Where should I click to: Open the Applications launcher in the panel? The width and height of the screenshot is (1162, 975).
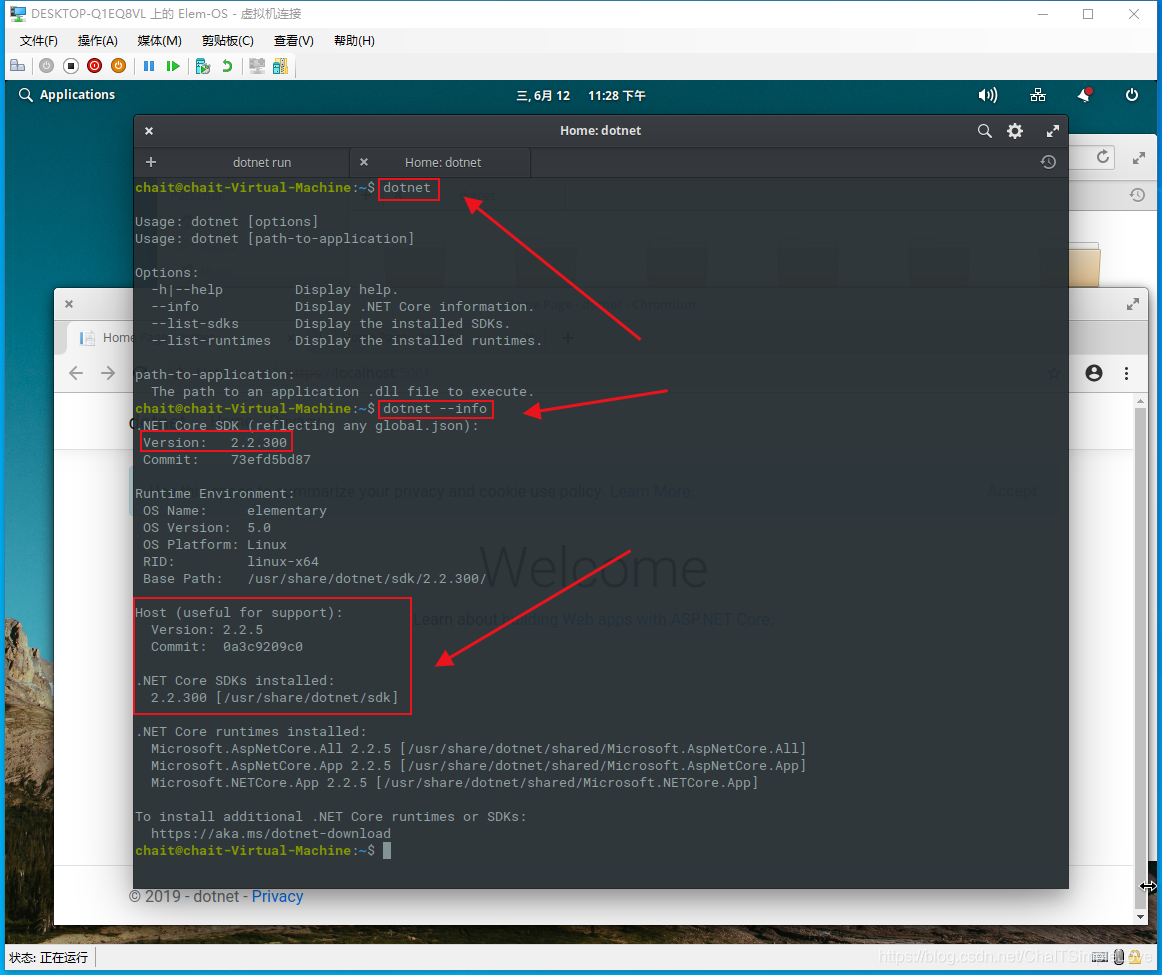coord(67,95)
